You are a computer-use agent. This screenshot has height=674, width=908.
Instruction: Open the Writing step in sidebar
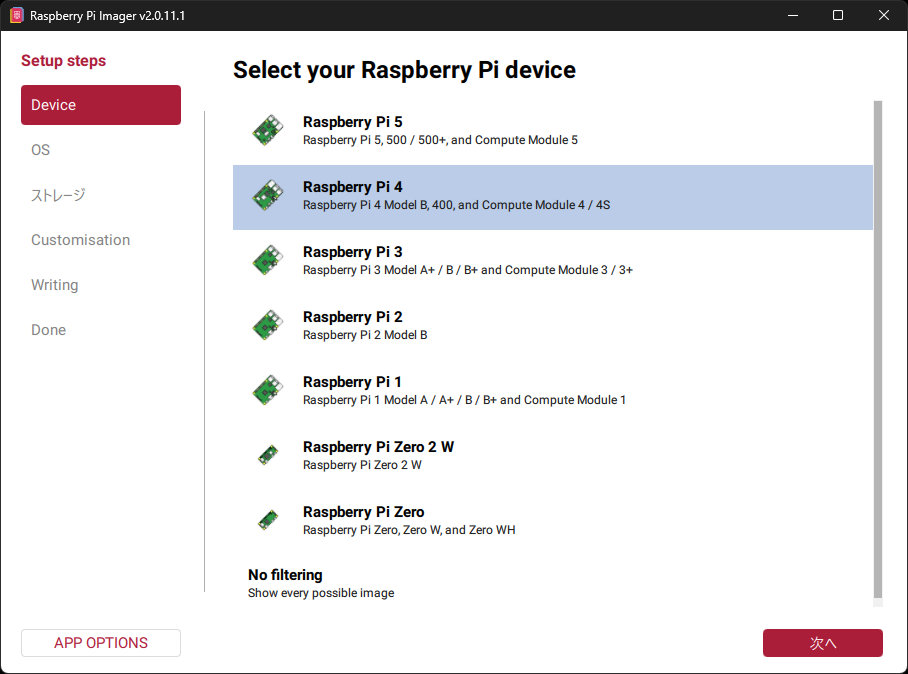coord(101,285)
